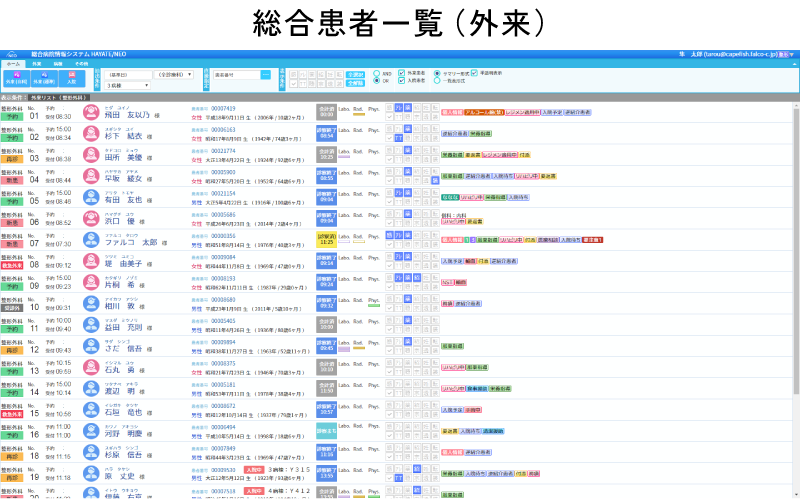Screen dimensions: 800x500
Task: Click the 入院予定 tag in row 01
Action: (552, 112)
